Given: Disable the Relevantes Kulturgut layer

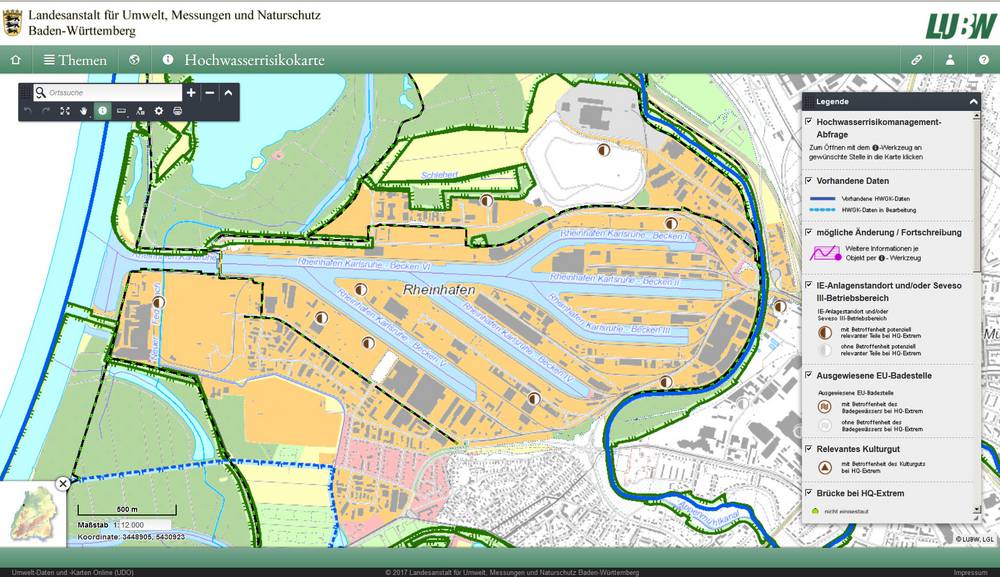Looking at the screenshot, I should tap(808, 449).
